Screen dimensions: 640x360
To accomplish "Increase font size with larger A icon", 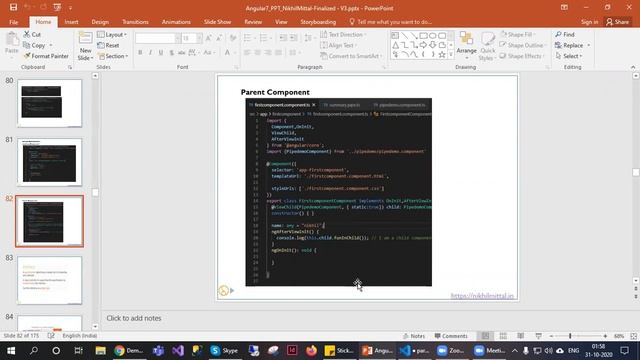I will 209,38.
